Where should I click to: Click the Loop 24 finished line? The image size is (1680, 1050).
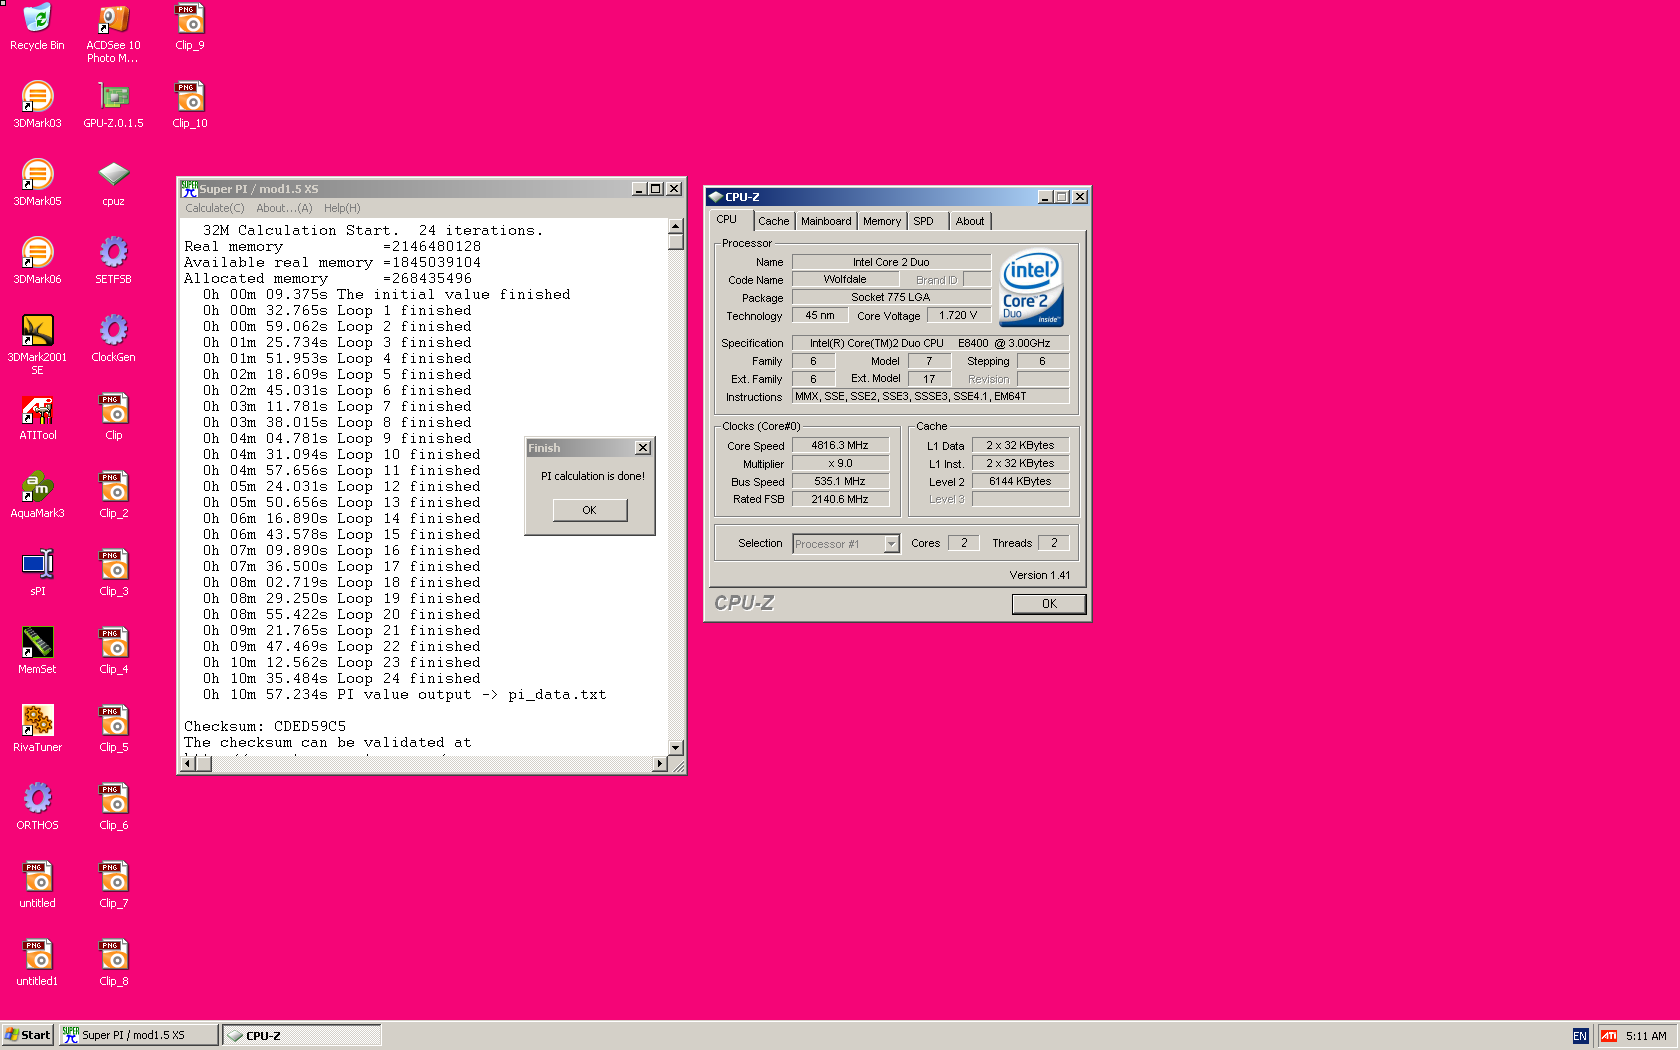click(342, 678)
